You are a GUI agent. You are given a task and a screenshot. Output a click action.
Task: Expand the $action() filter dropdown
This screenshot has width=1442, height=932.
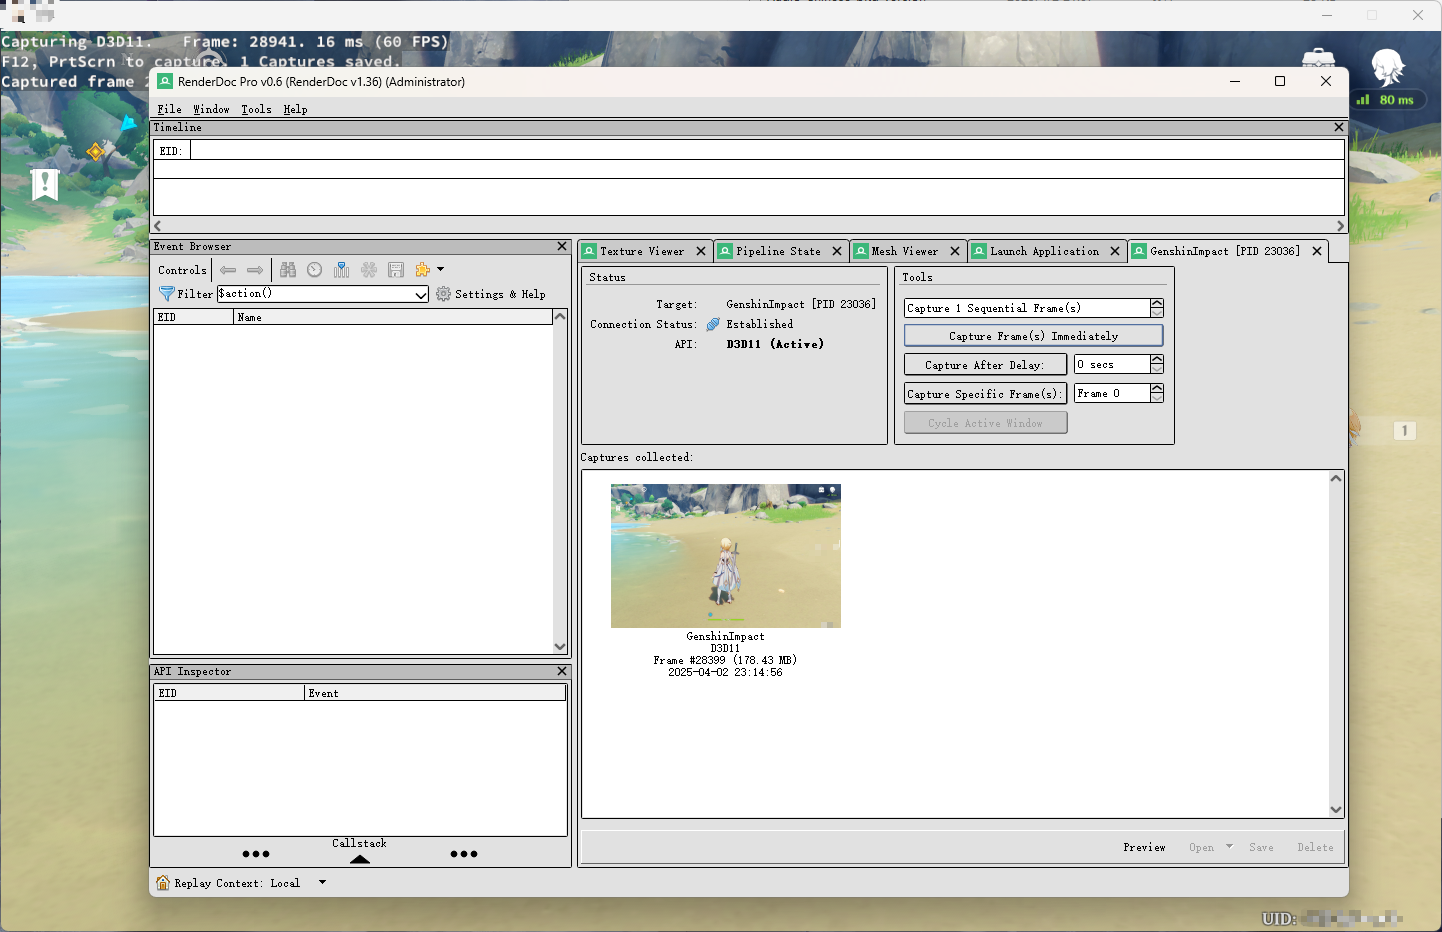421,294
